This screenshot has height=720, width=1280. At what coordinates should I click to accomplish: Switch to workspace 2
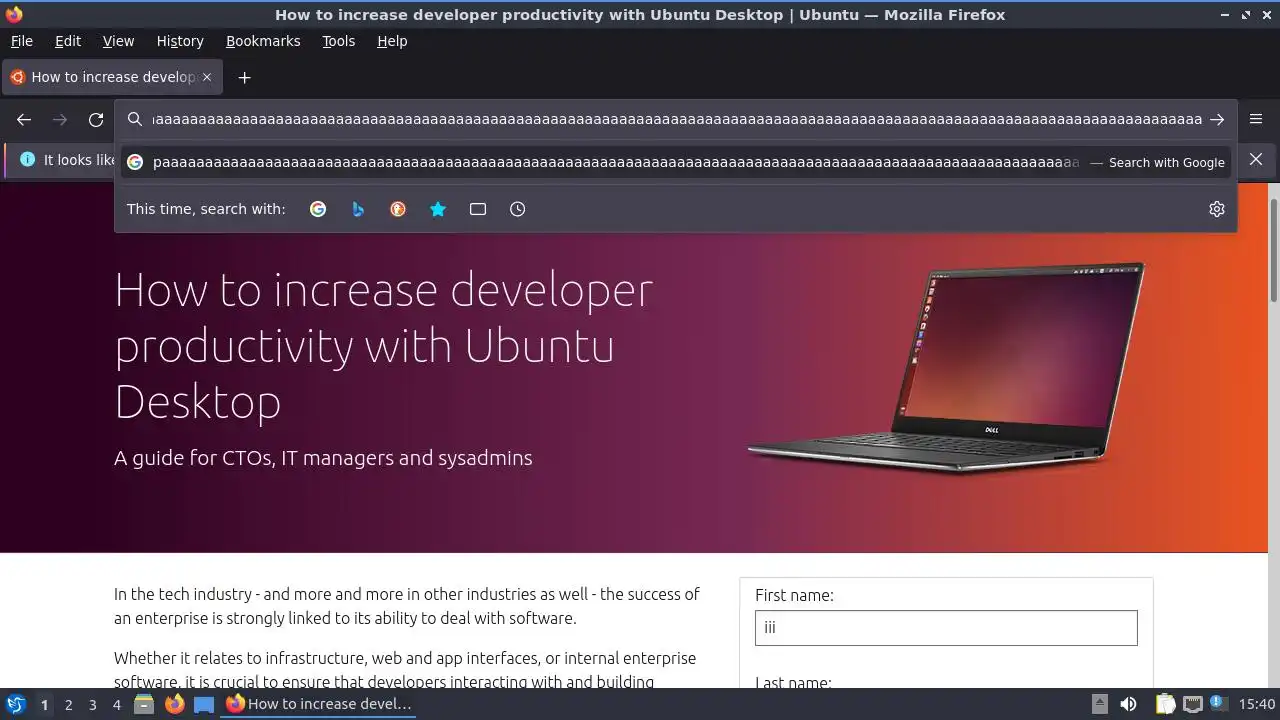pos(68,705)
